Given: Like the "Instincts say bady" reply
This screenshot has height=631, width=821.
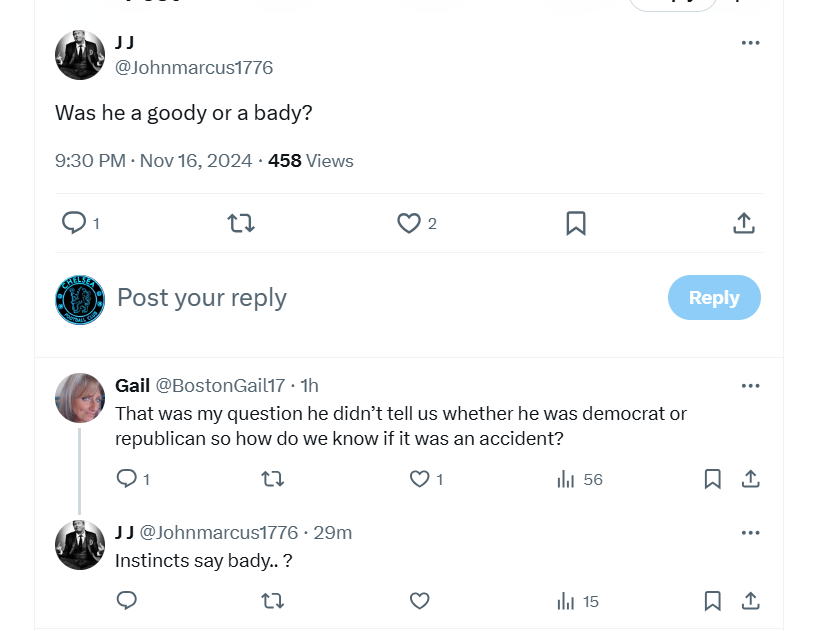Looking at the screenshot, I should coord(420,601).
